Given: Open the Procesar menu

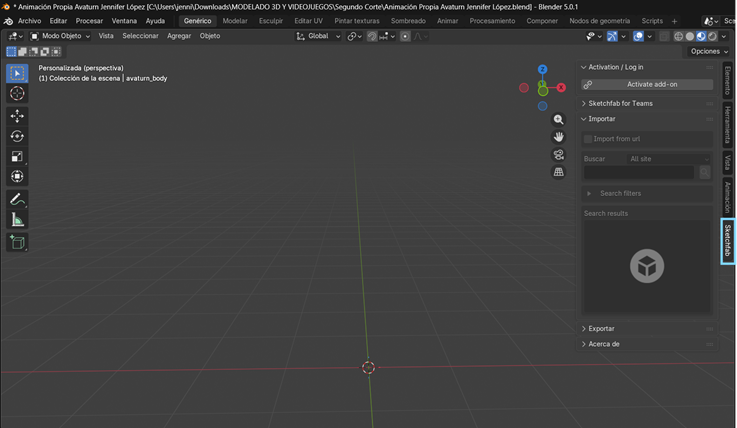Looking at the screenshot, I should coord(89,21).
